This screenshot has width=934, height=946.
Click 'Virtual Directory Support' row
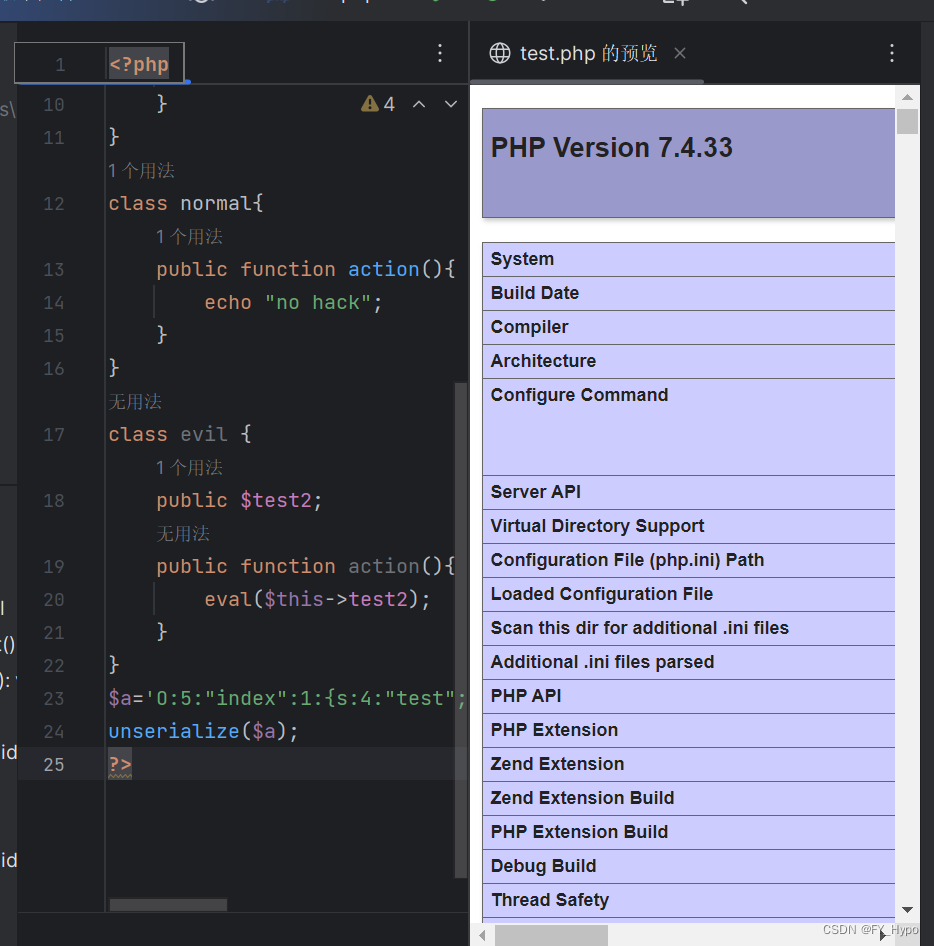[688, 526]
